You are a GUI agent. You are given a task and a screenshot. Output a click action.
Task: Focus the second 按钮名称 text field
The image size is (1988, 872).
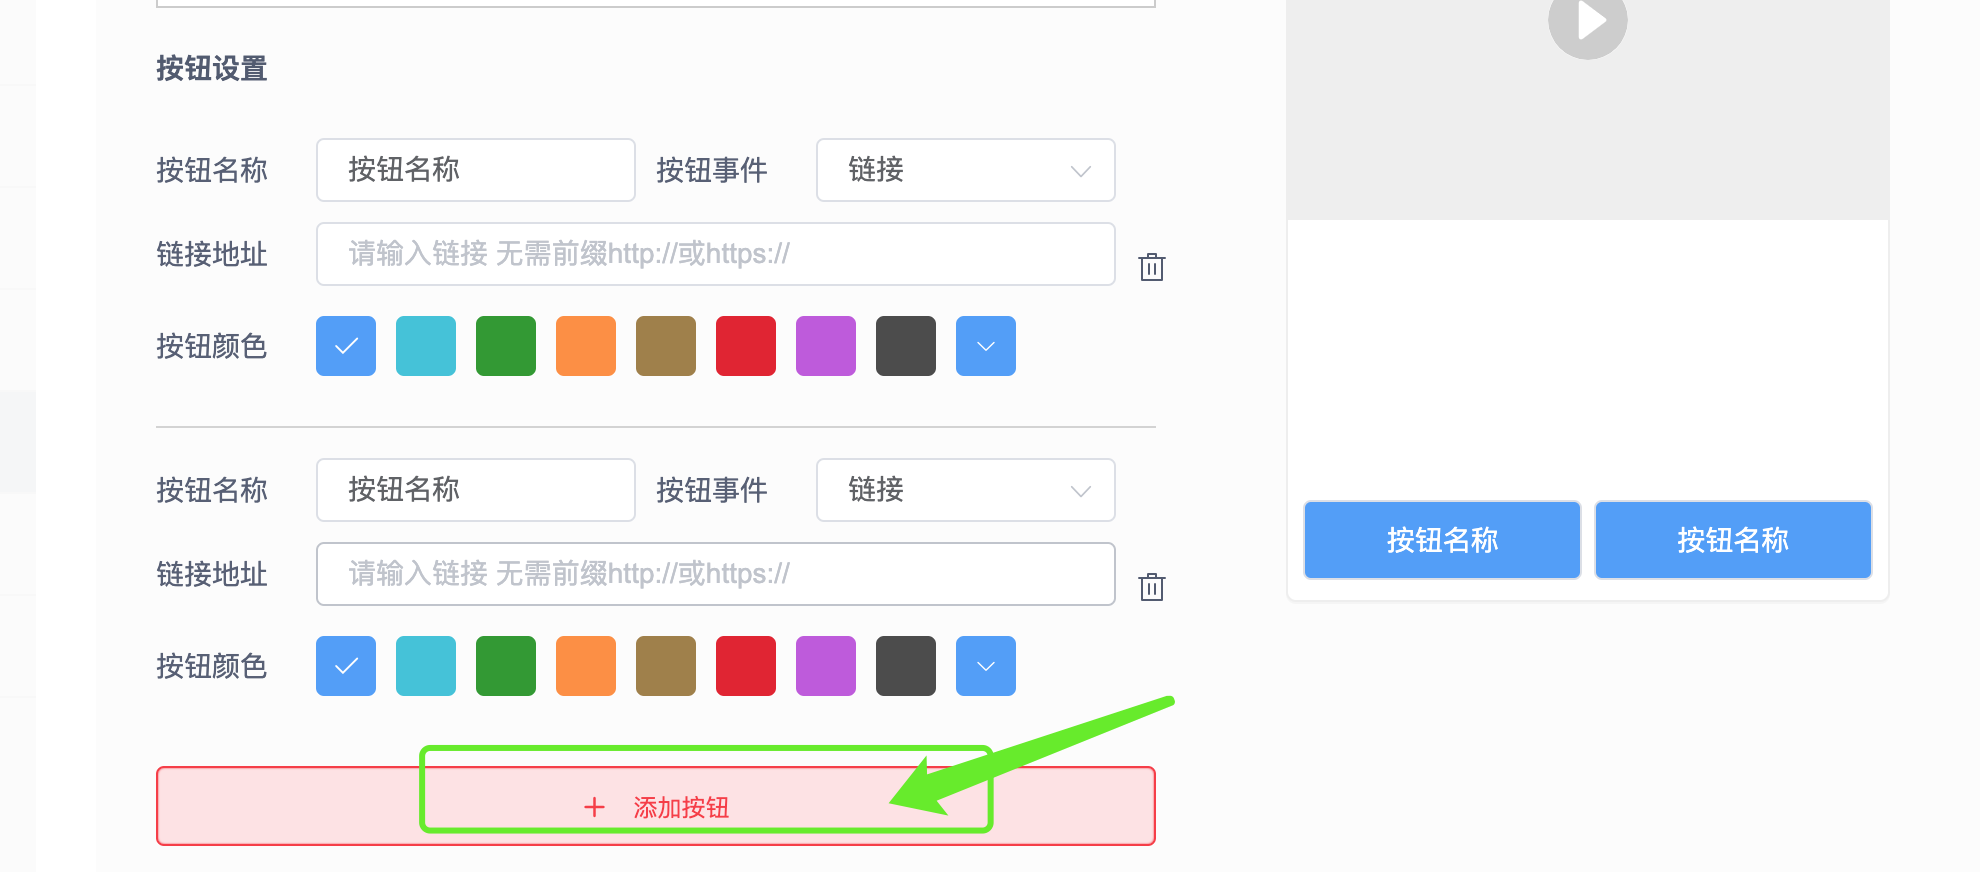pyautogui.click(x=476, y=490)
